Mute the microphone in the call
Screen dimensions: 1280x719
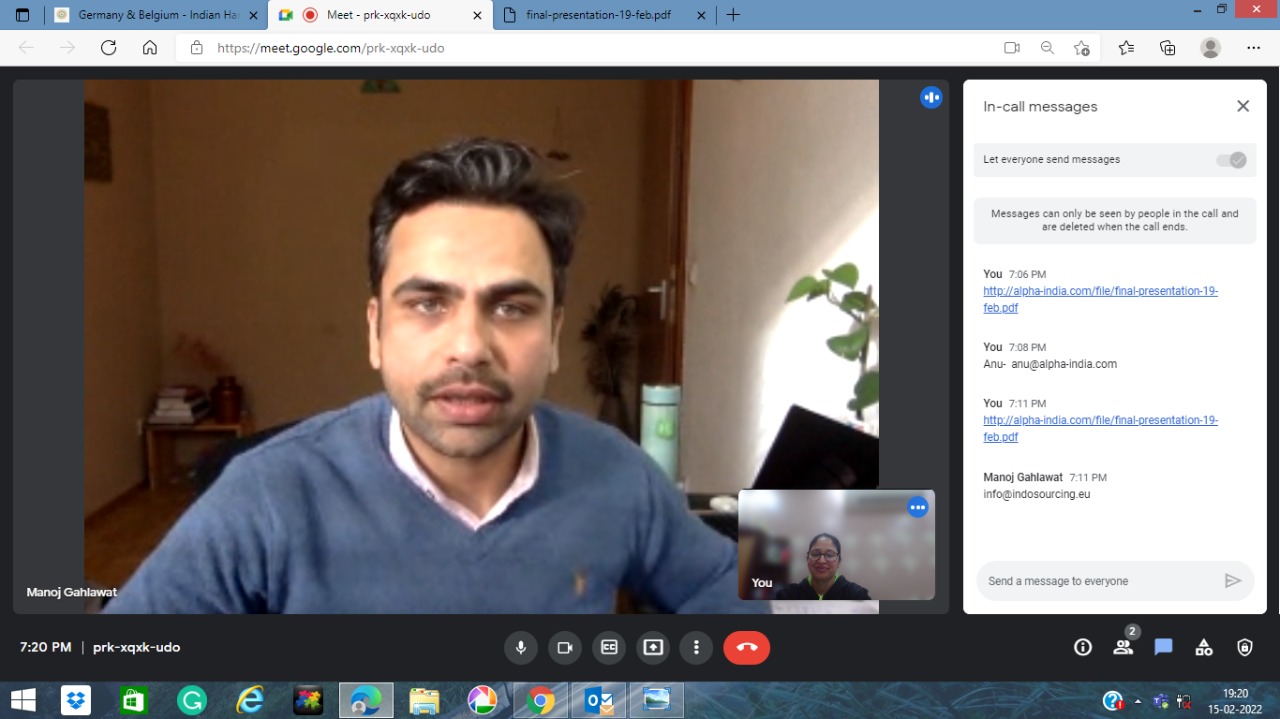(520, 647)
